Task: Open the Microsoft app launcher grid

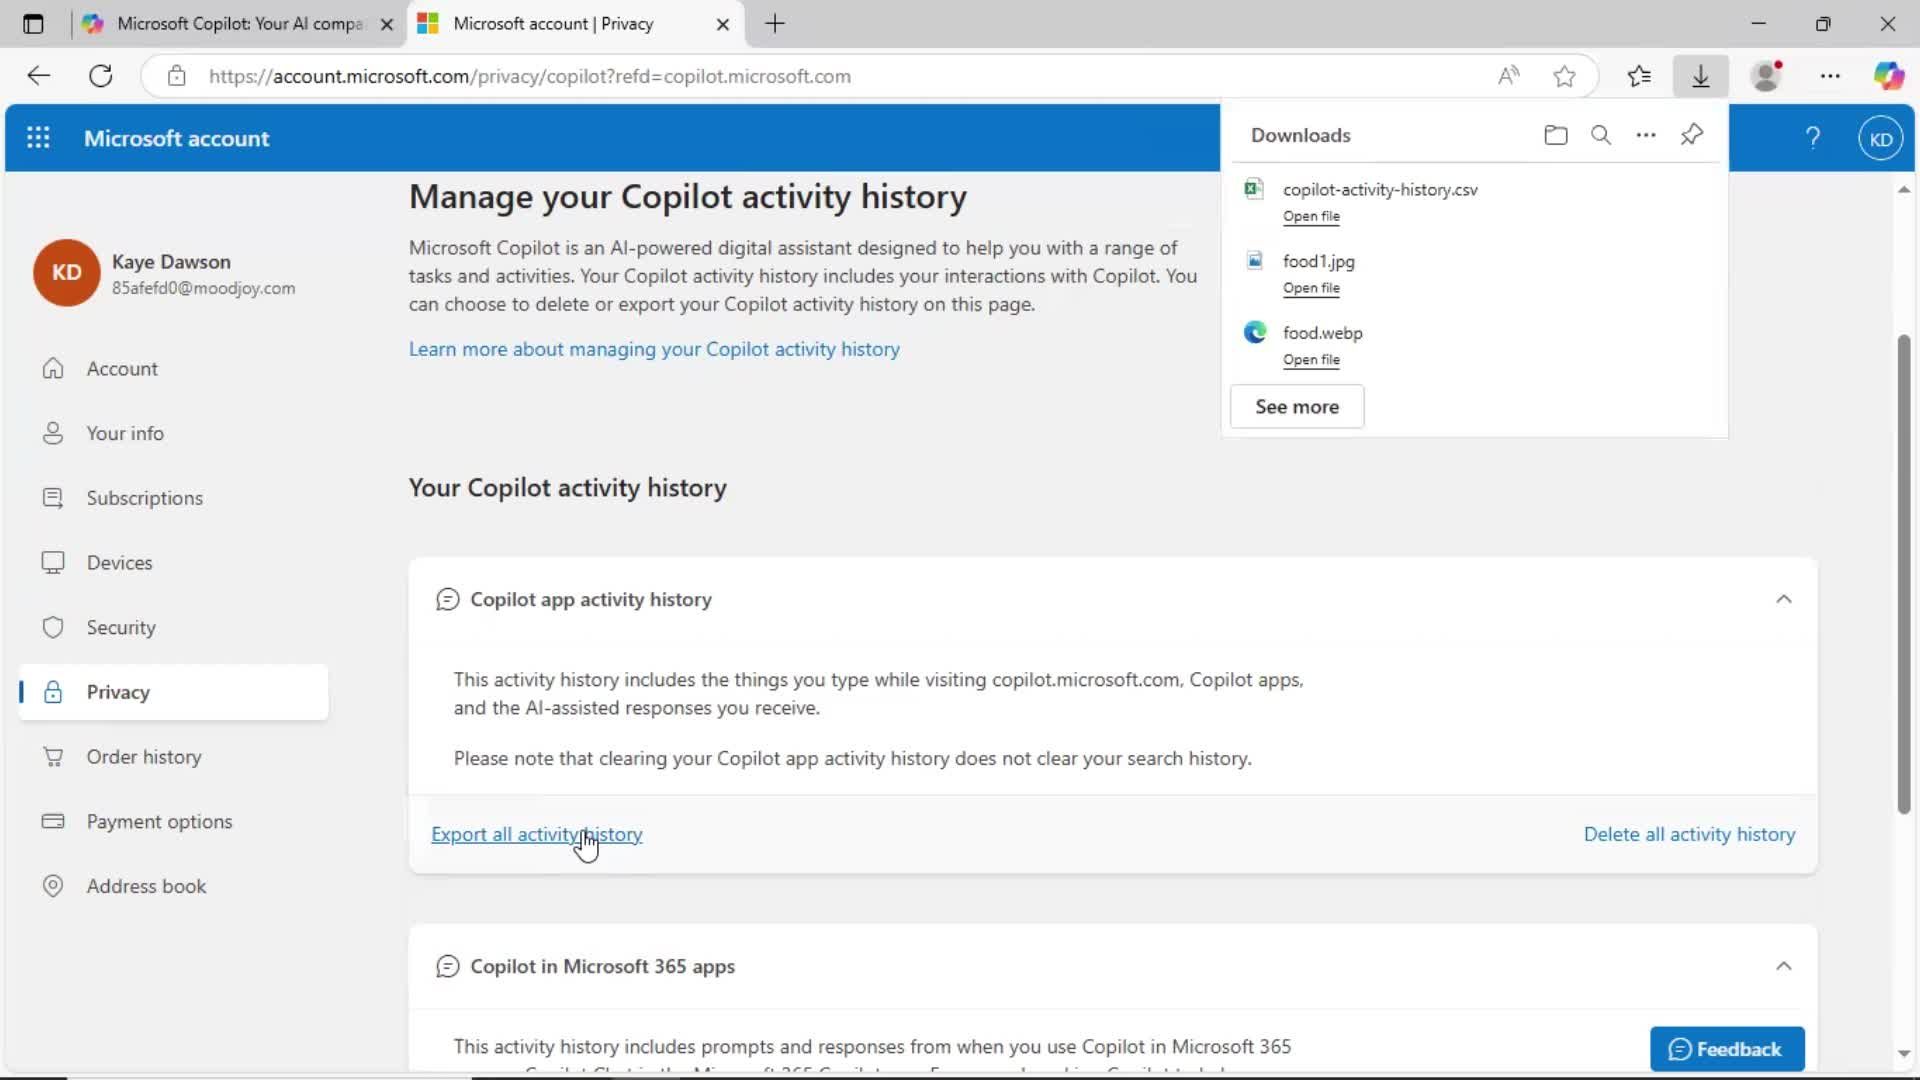Action: [x=38, y=138]
